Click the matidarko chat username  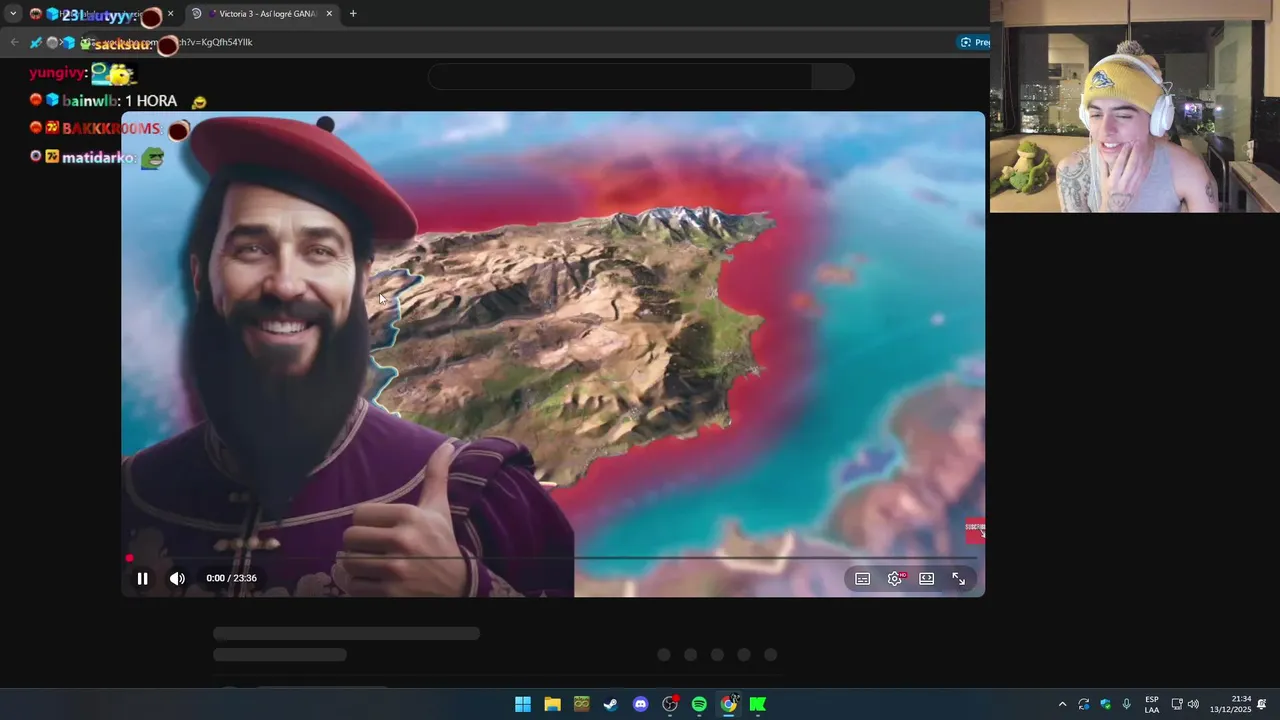(98, 157)
